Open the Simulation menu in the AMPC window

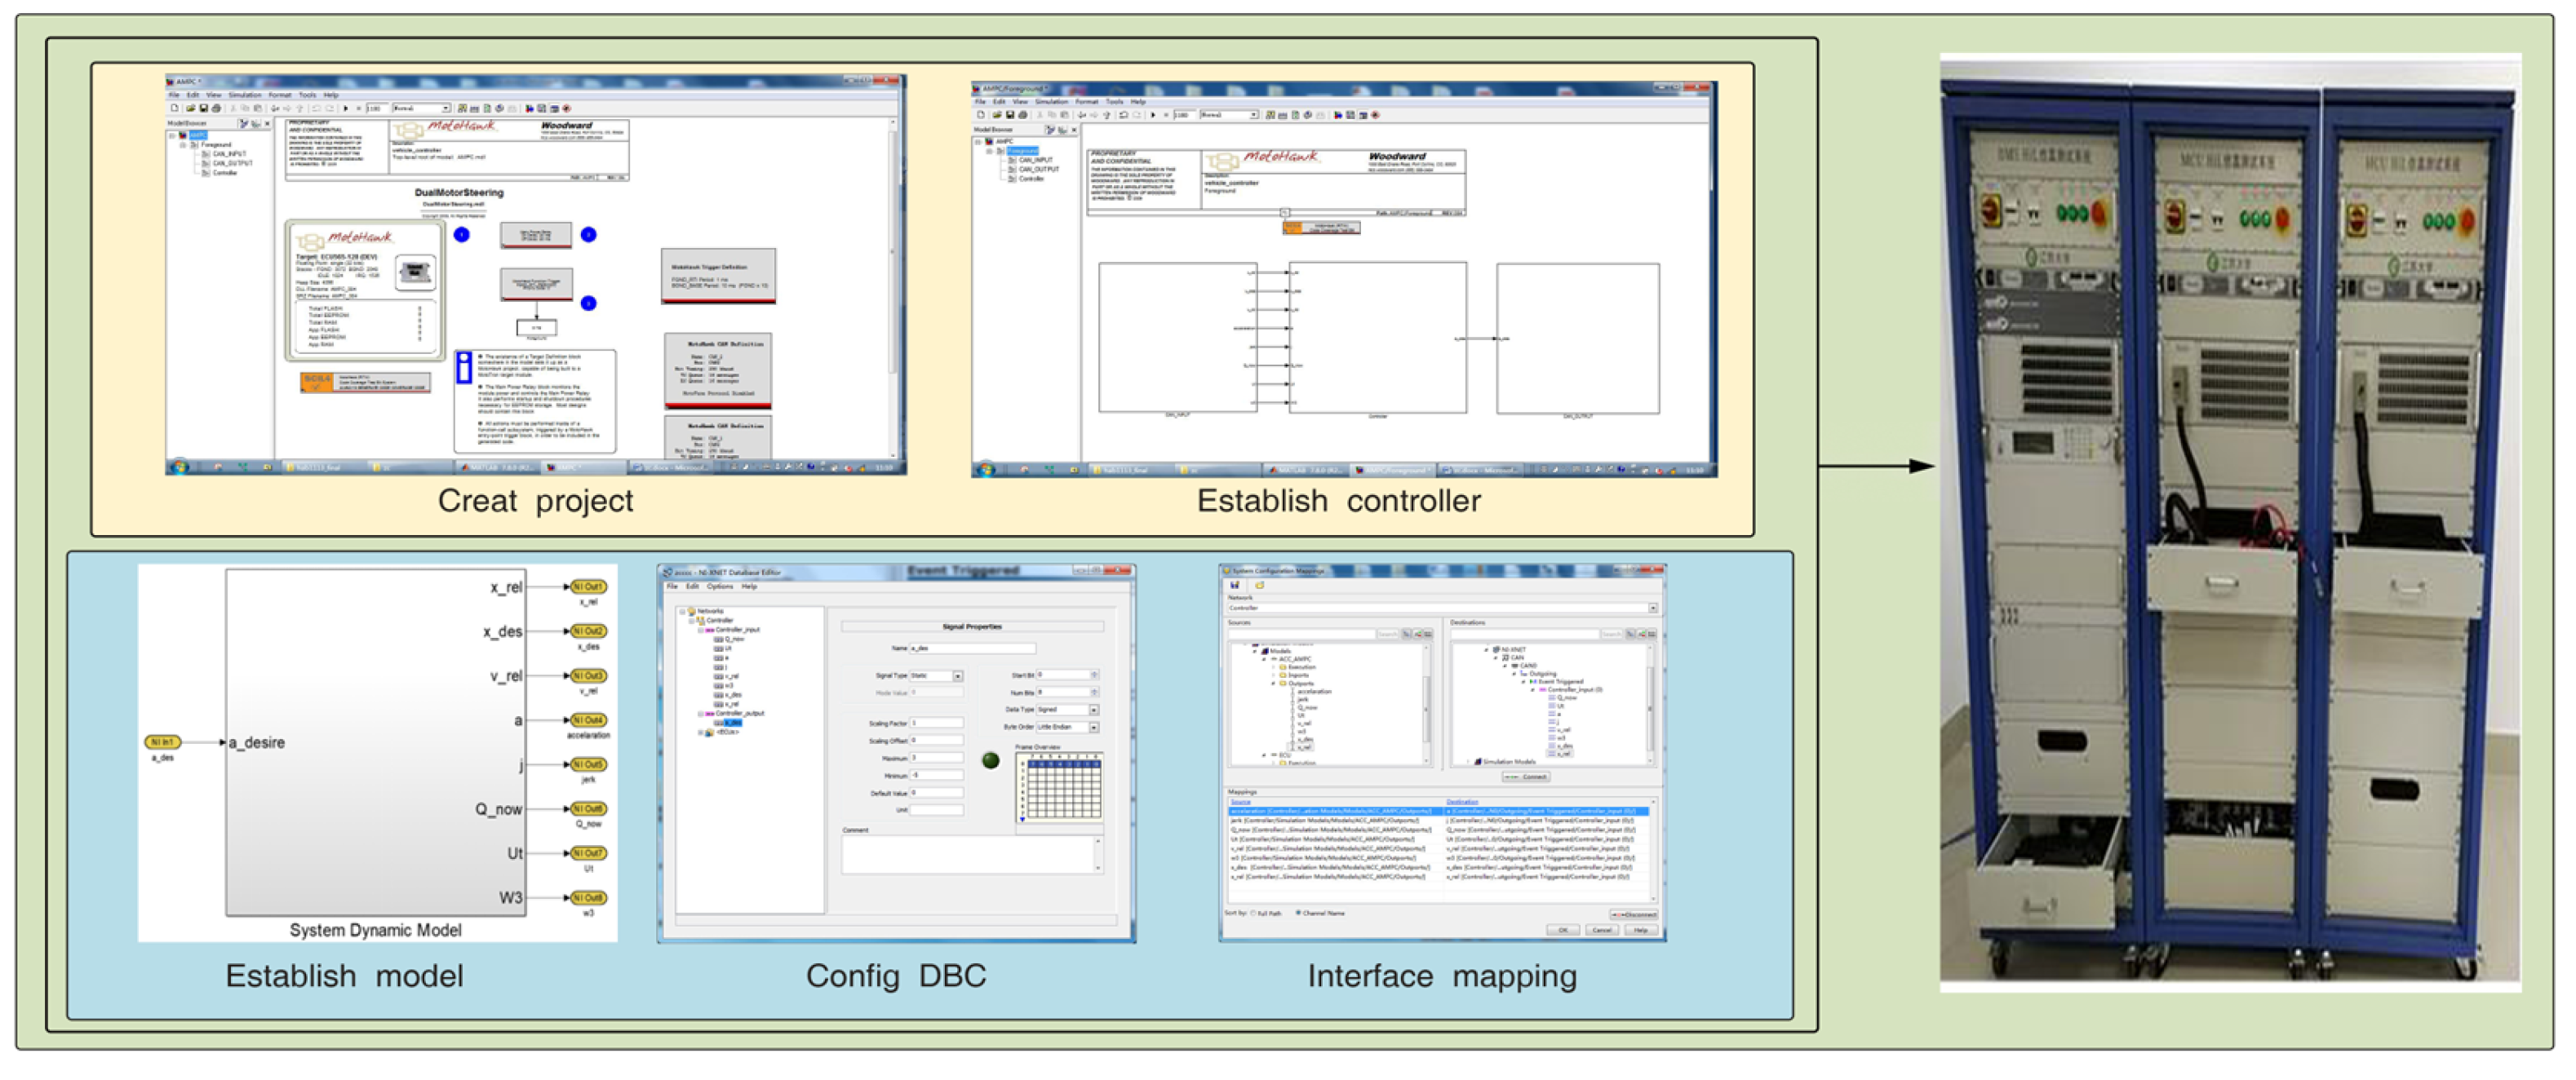[244, 95]
